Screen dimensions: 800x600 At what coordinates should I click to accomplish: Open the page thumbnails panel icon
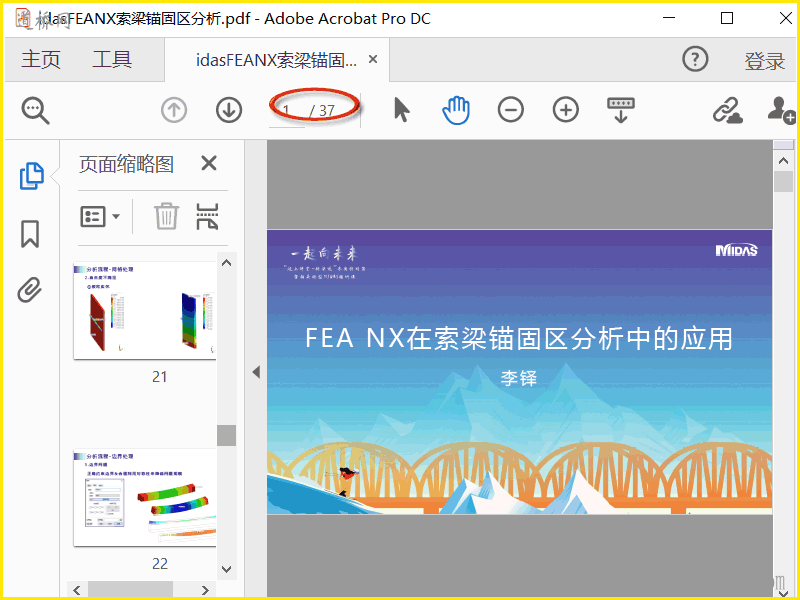(32, 176)
